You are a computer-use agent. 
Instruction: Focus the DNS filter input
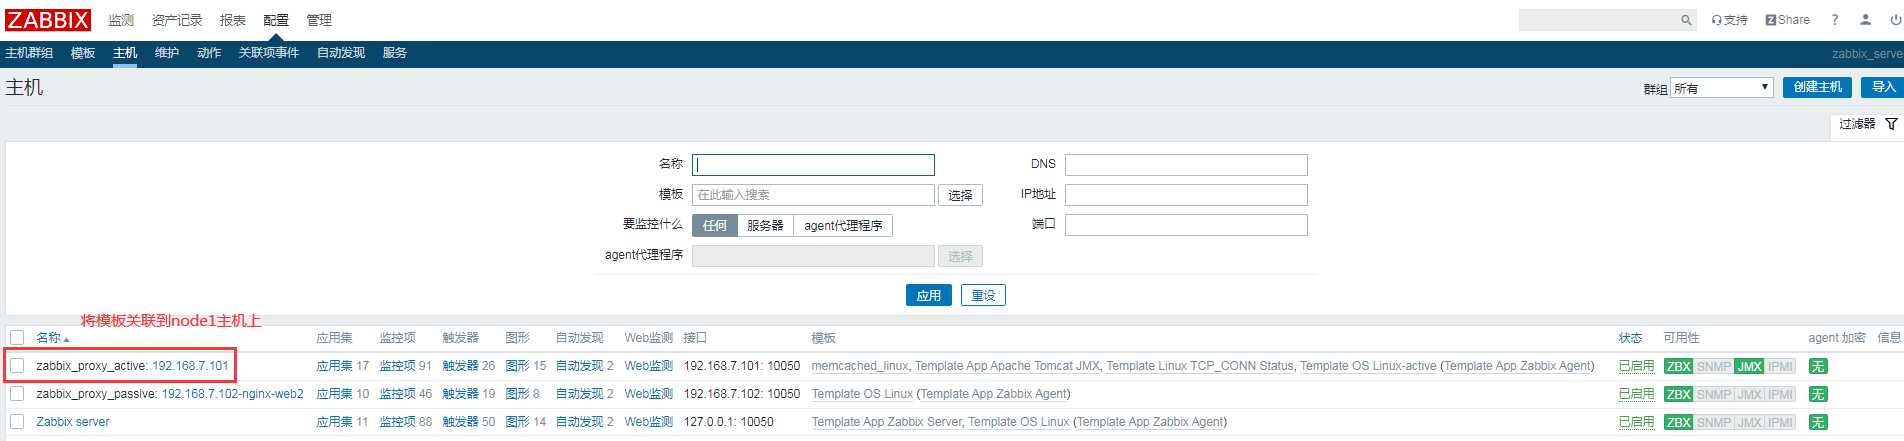[x=1186, y=165]
